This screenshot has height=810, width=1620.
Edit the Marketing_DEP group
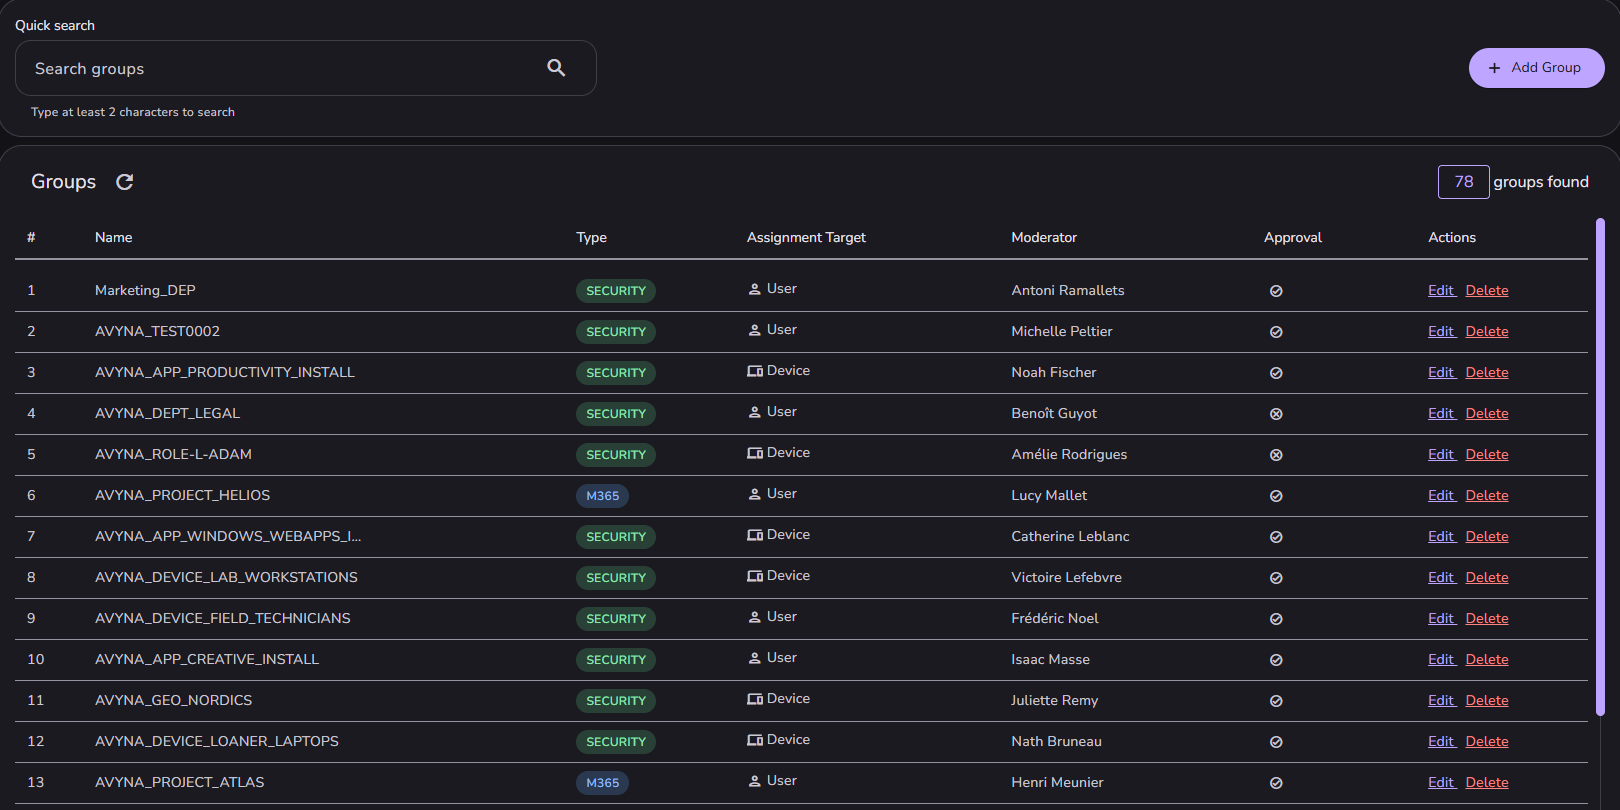1441,290
